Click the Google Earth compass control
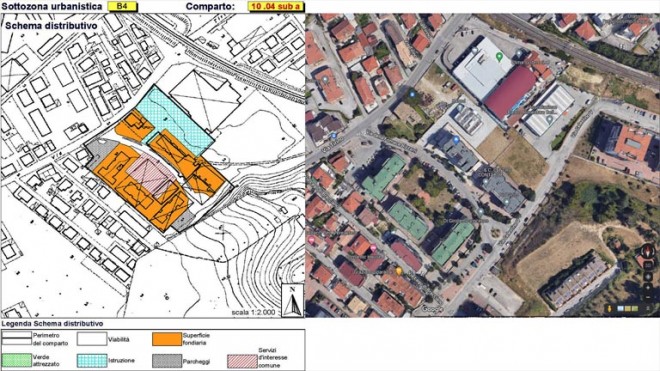 648,252
